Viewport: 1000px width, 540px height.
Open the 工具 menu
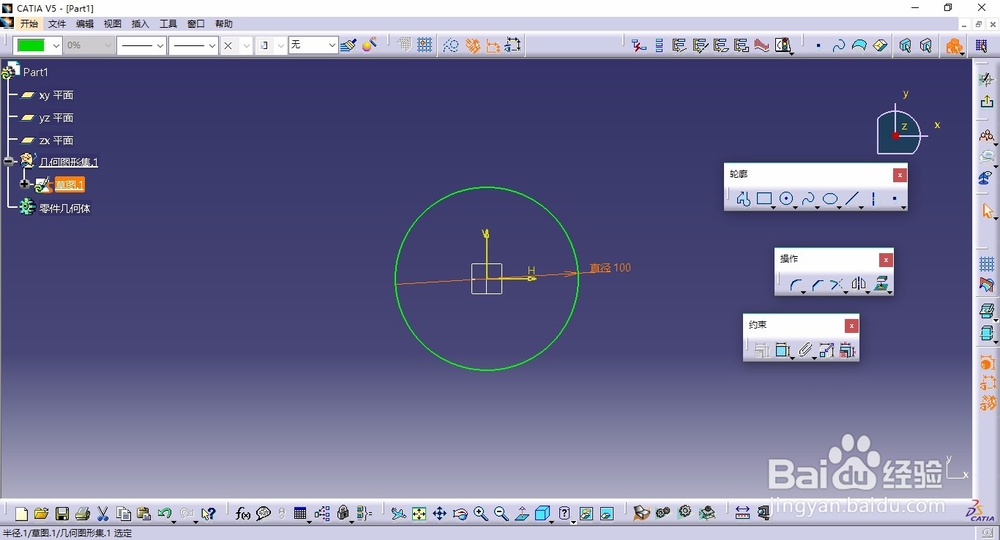168,24
